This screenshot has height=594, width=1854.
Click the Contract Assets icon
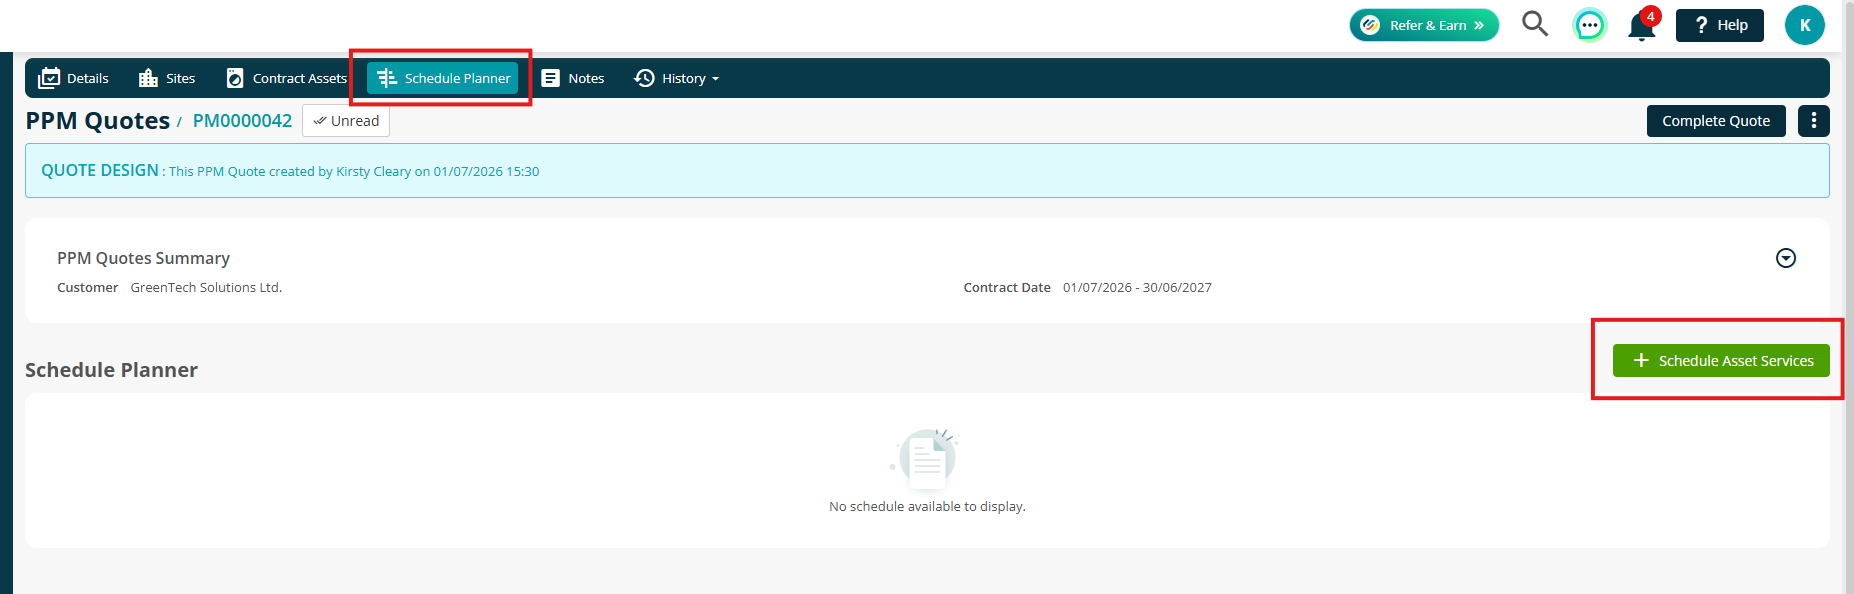[x=235, y=78]
